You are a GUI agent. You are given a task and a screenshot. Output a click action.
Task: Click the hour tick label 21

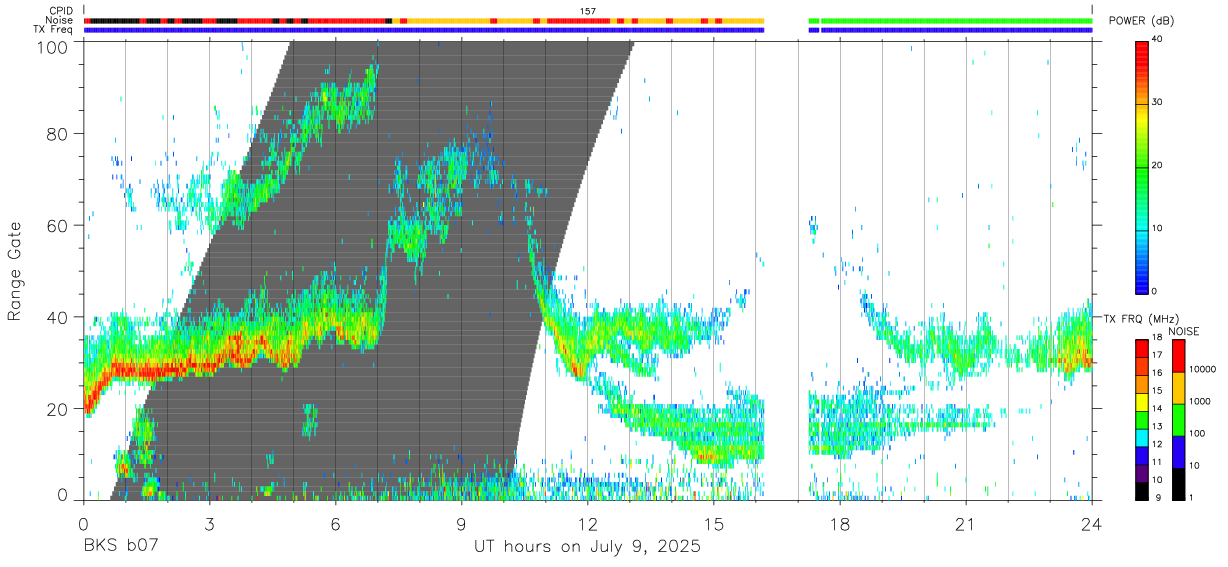965,523
